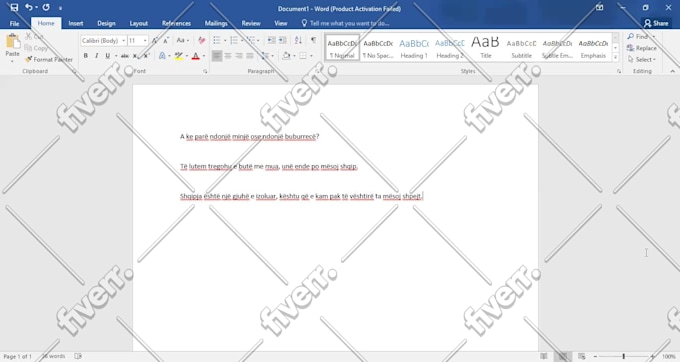
Task: Toggle Underline formatting
Action: (108, 55)
